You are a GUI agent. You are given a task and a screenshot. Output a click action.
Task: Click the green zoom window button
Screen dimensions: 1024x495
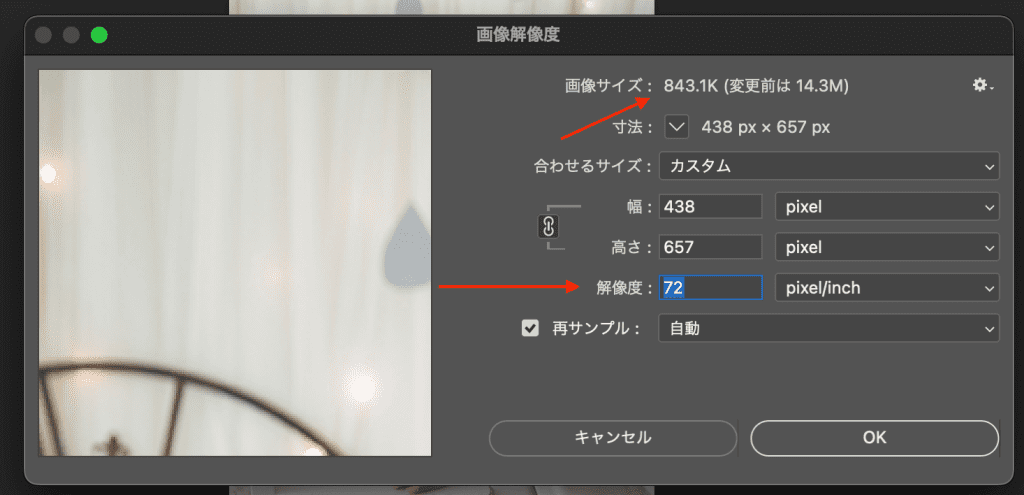click(x=99, y=34)
